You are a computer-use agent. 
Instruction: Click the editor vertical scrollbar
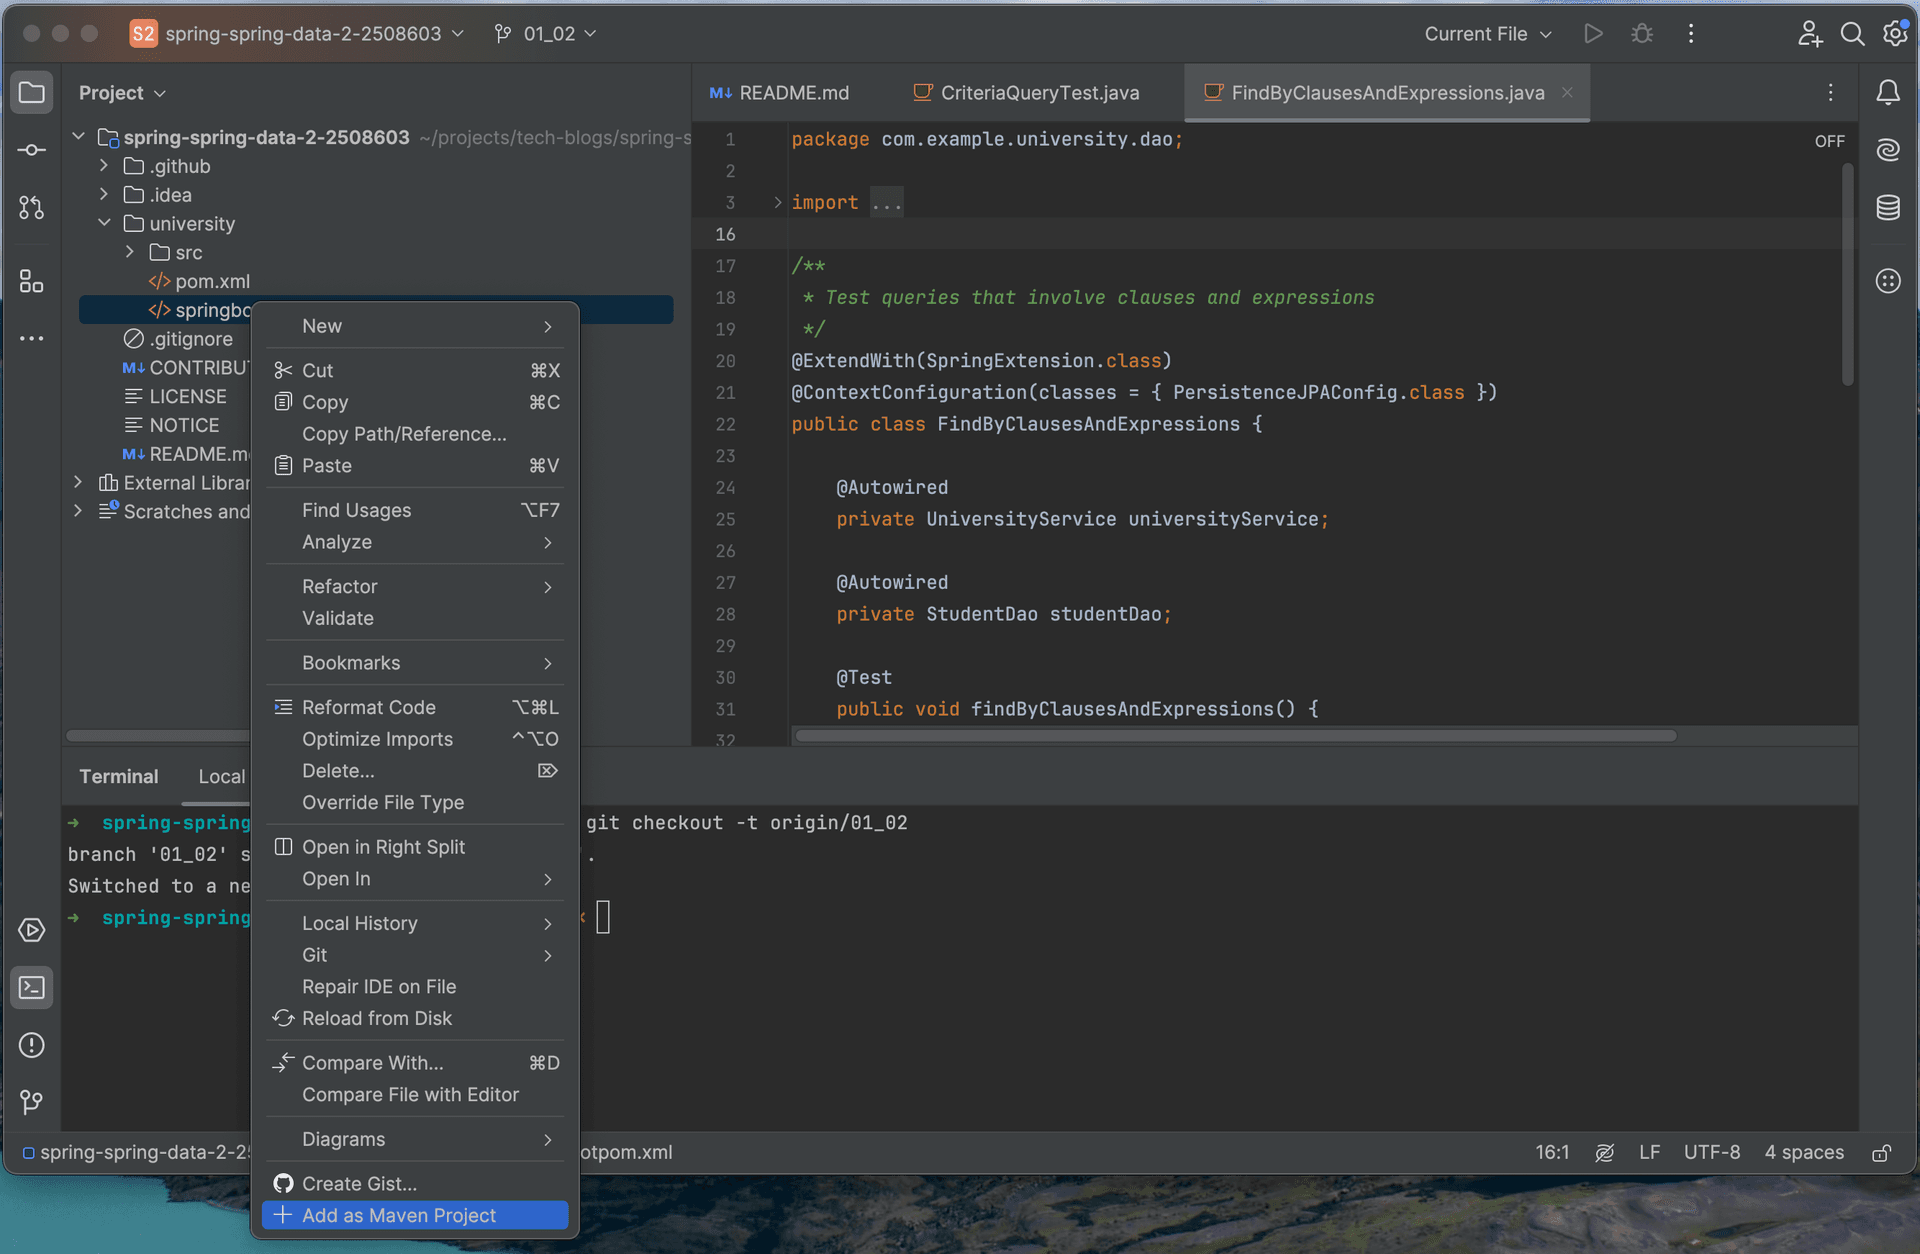pos(1847,275)
